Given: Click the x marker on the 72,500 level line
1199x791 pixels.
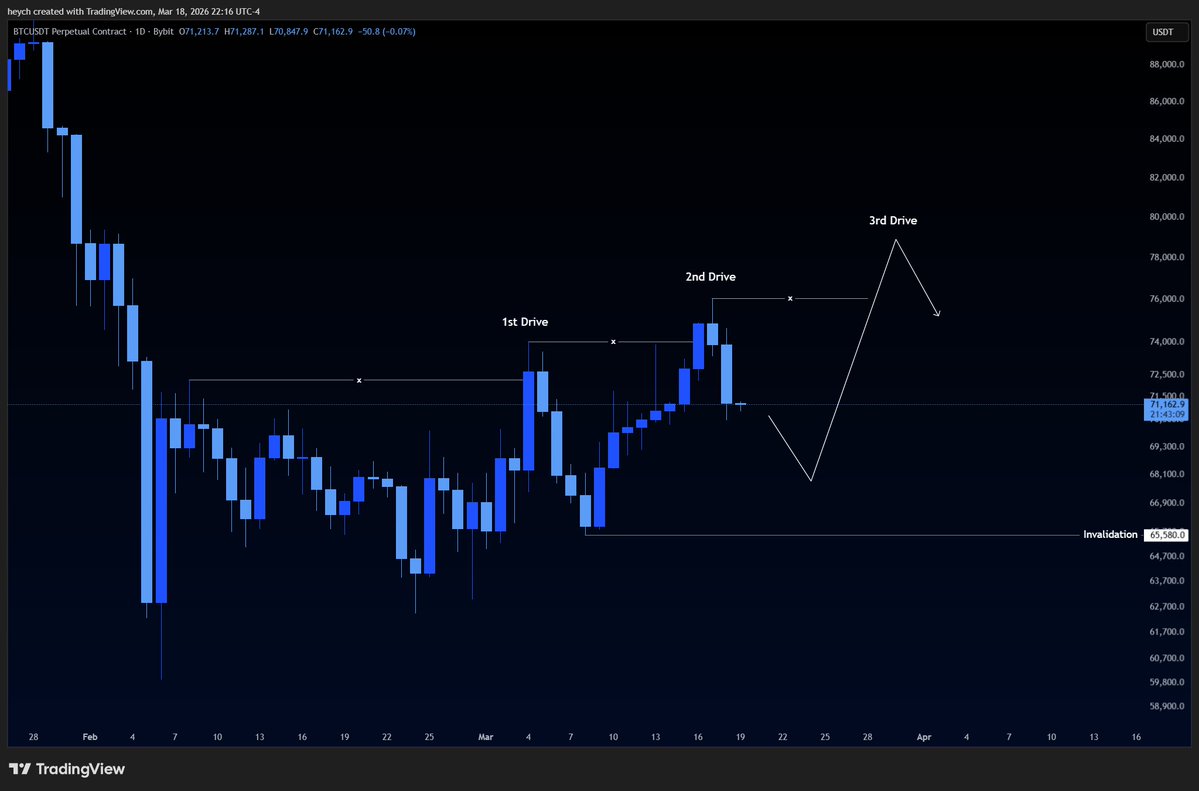Looking at the screenshot, I should click(359, 380).
